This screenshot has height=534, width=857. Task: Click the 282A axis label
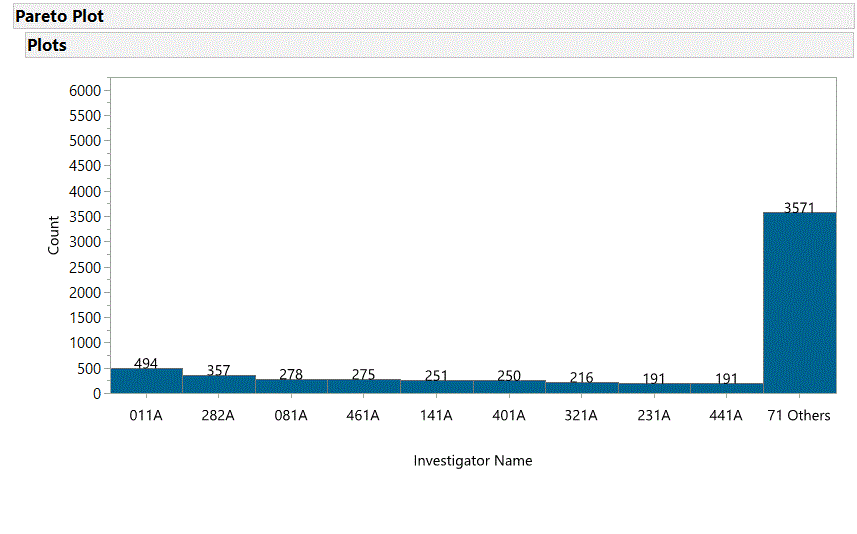tap(218, 415)
